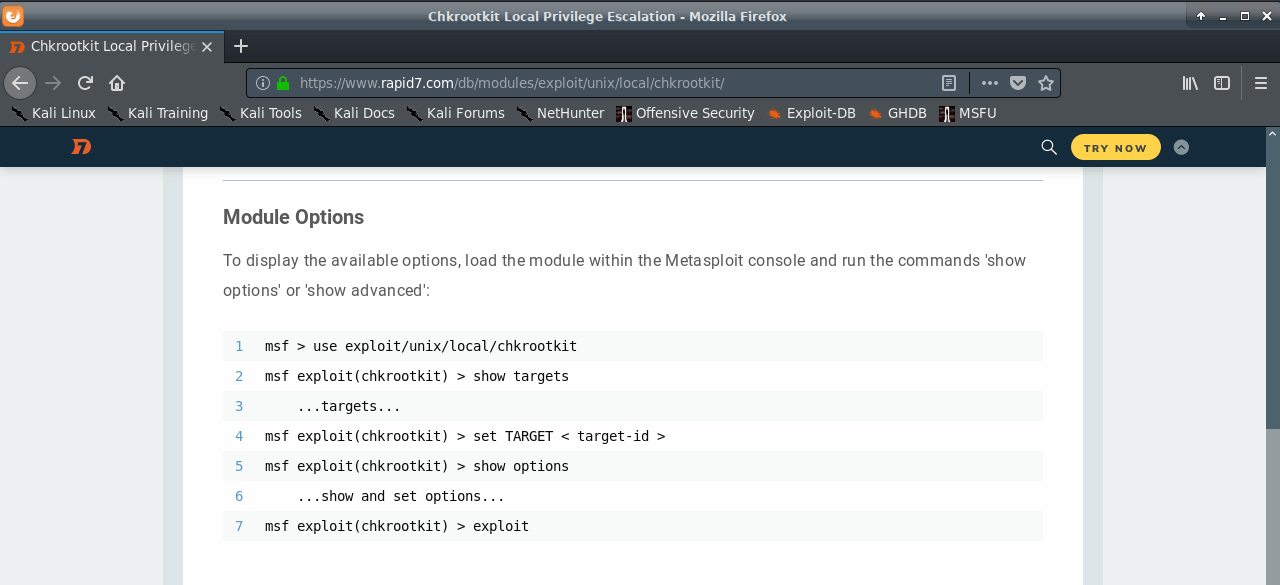
Task: Open the Library icon
Action: point(1190,83)
